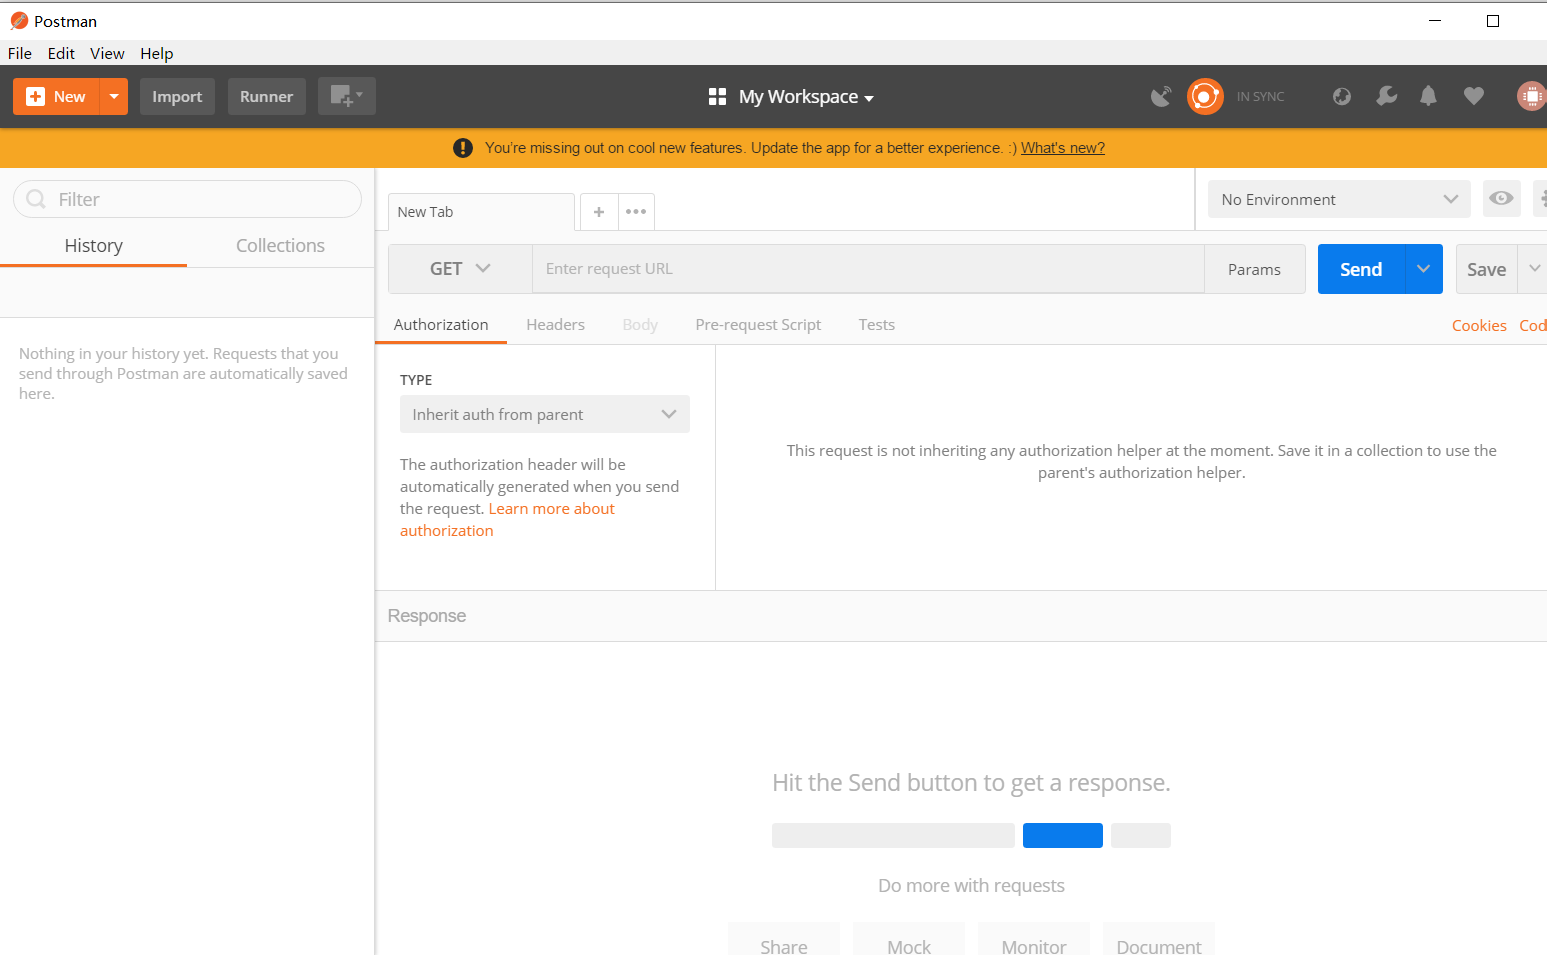Screen dimensions: 1547x955
Task: Expand the Save options arrow
Action: pos(1534,269)
